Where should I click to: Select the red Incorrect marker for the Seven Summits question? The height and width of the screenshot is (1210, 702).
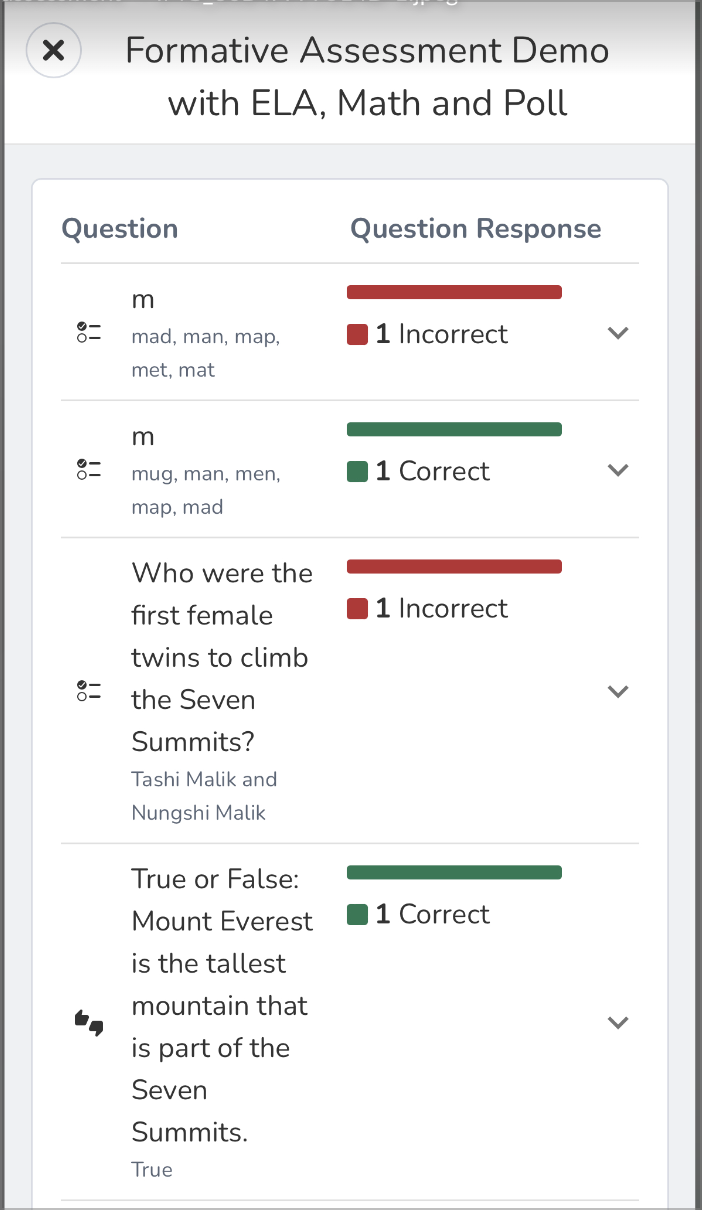pyautogui.click(x=357, y=608)
